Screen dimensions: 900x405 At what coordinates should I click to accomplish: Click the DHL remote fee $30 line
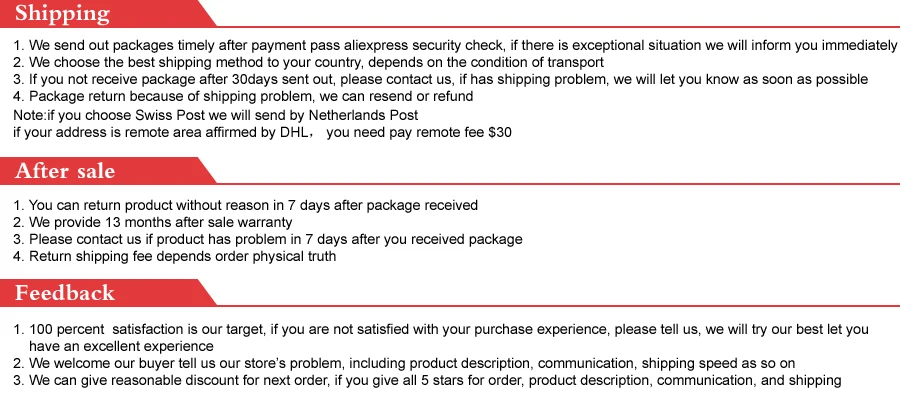pos(262,133)
